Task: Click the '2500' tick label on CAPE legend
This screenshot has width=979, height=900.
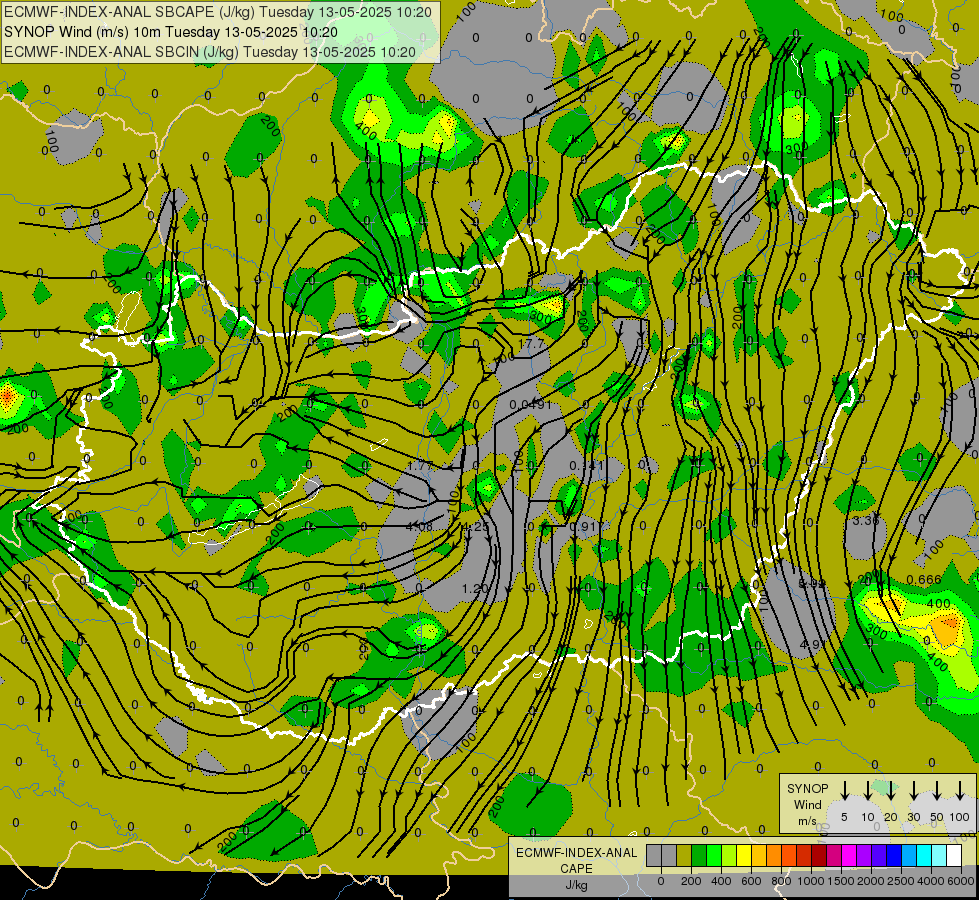Action: (901, 881)
